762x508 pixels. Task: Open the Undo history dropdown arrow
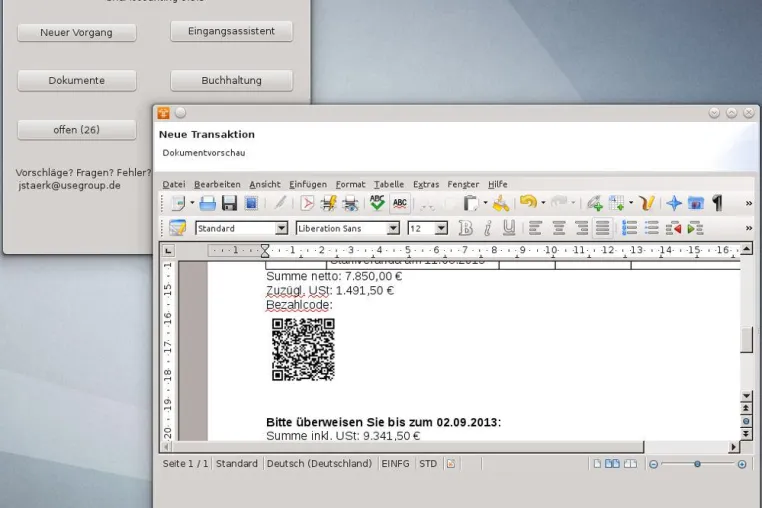pyautogui.click(x=543, y=203)
